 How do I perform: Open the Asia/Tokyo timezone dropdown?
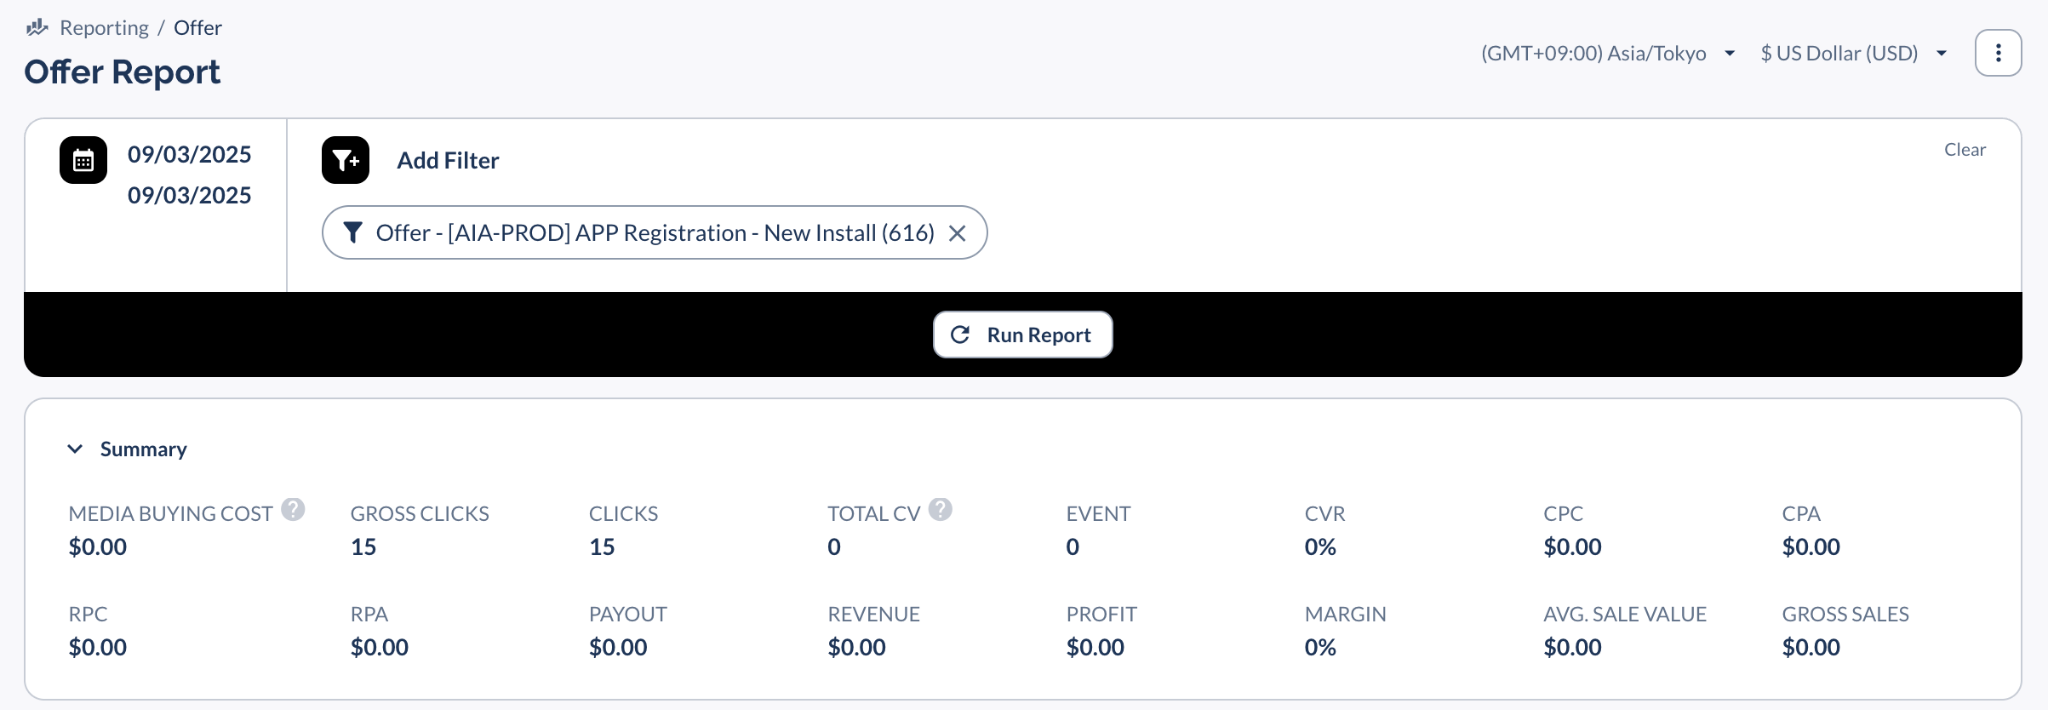(x=1608, y=53)
